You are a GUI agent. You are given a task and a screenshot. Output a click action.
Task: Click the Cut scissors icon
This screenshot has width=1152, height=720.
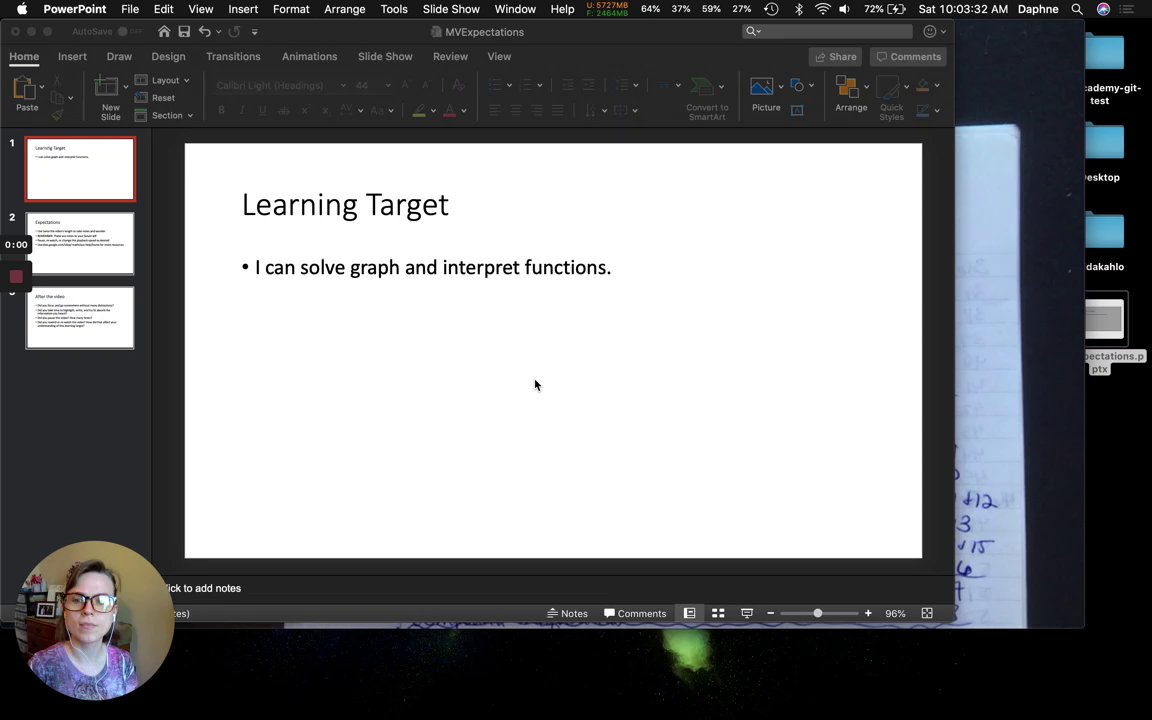tap(57, 80)
